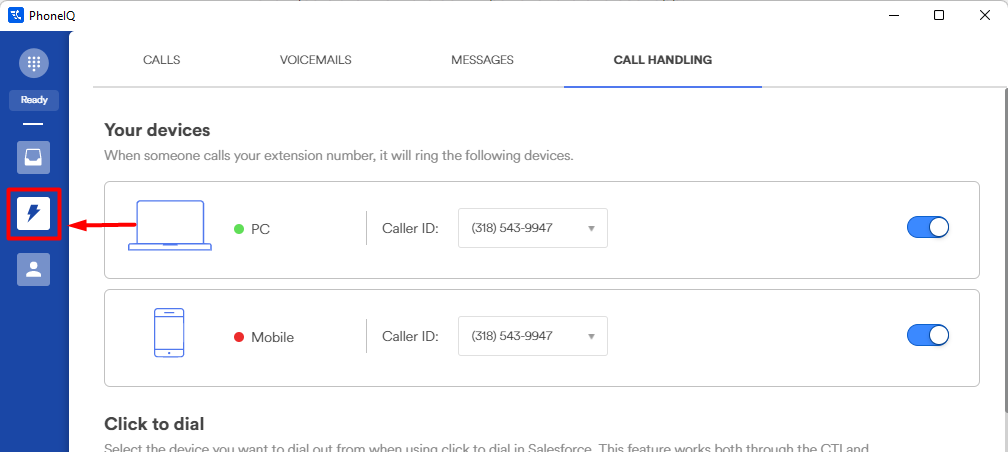Viewport: 1008px width, 452px height.
Task: Click the red Mobile status dot
Action: 239,337
